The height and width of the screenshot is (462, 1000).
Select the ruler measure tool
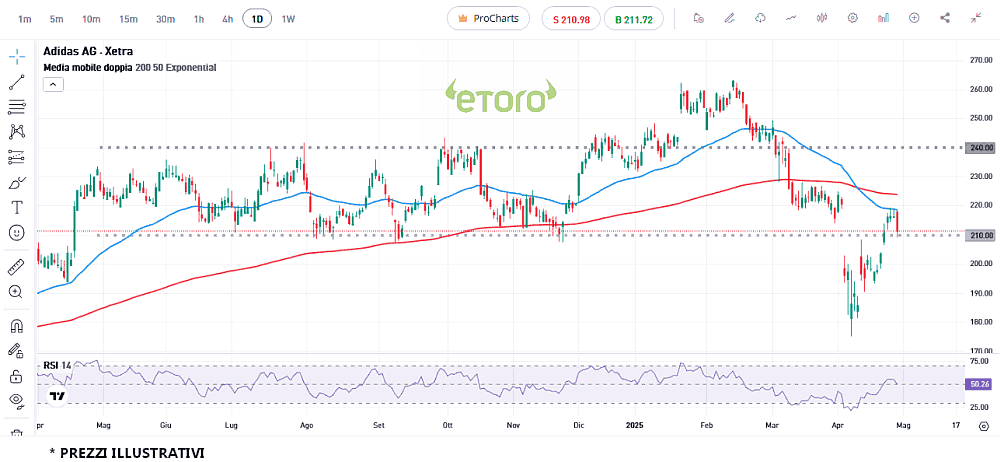tap(17, 266)
